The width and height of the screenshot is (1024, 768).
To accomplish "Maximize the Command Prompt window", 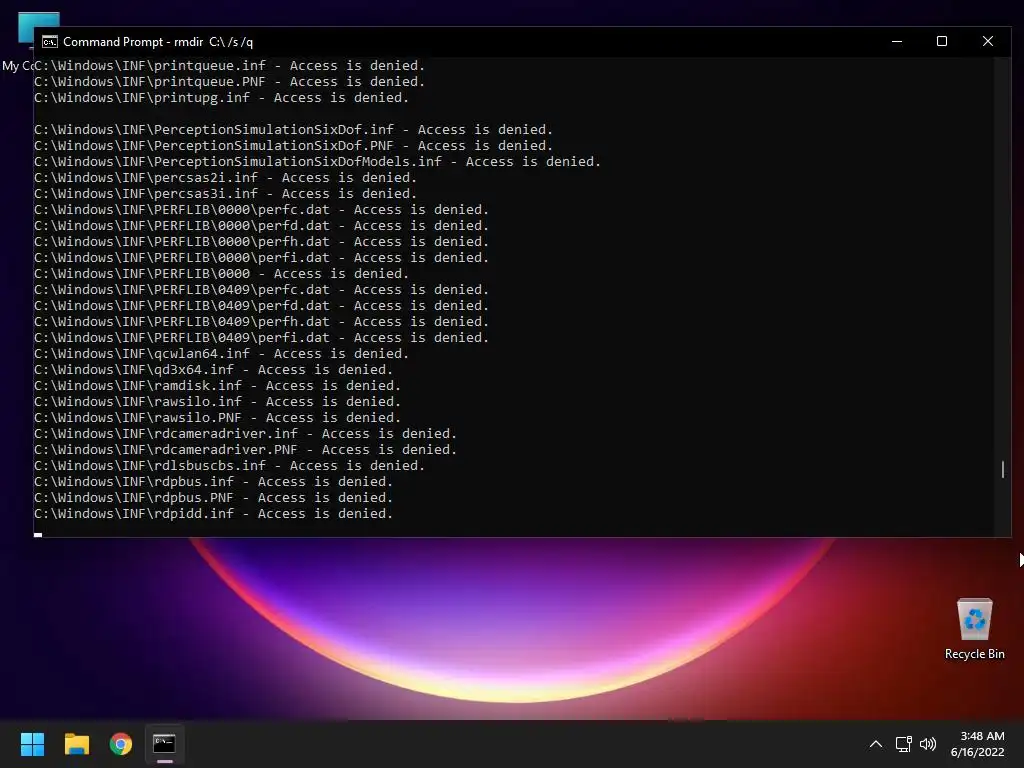I will (942, 41).
